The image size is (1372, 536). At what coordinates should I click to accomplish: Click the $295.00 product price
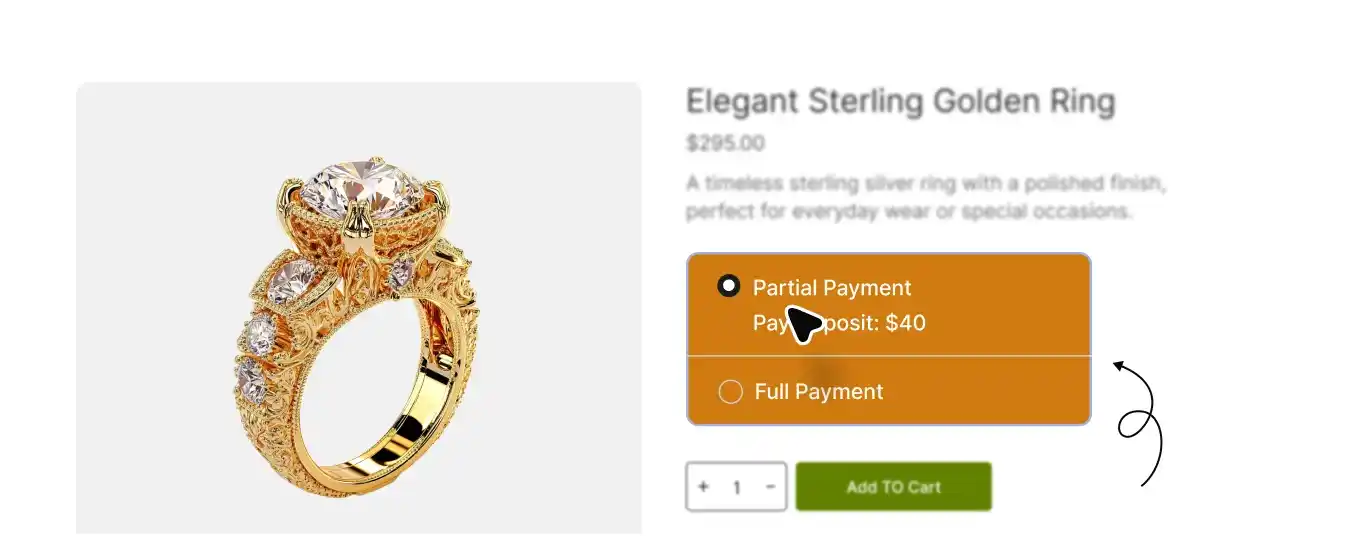(x=725, y=144)
